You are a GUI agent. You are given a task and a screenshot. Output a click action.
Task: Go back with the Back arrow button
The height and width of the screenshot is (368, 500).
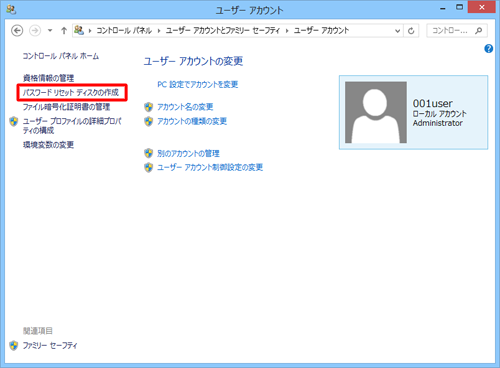(17, 31)
